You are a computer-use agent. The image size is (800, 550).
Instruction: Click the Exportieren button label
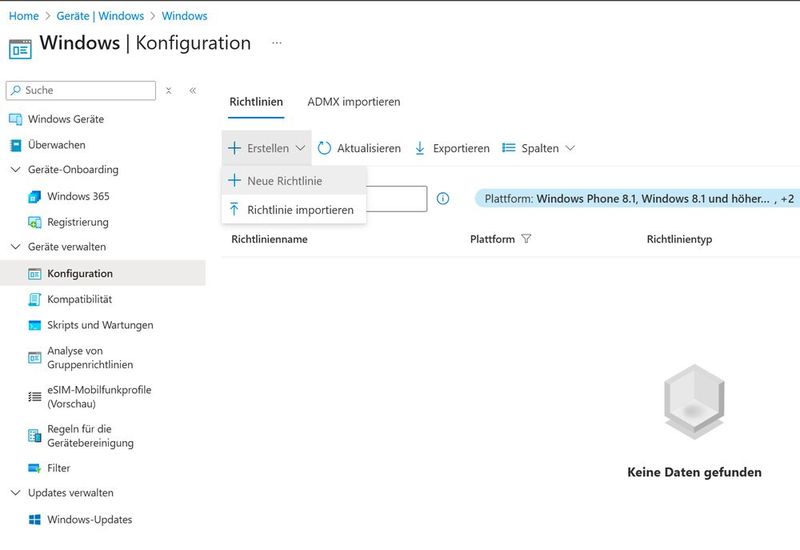tap(461, 148)
